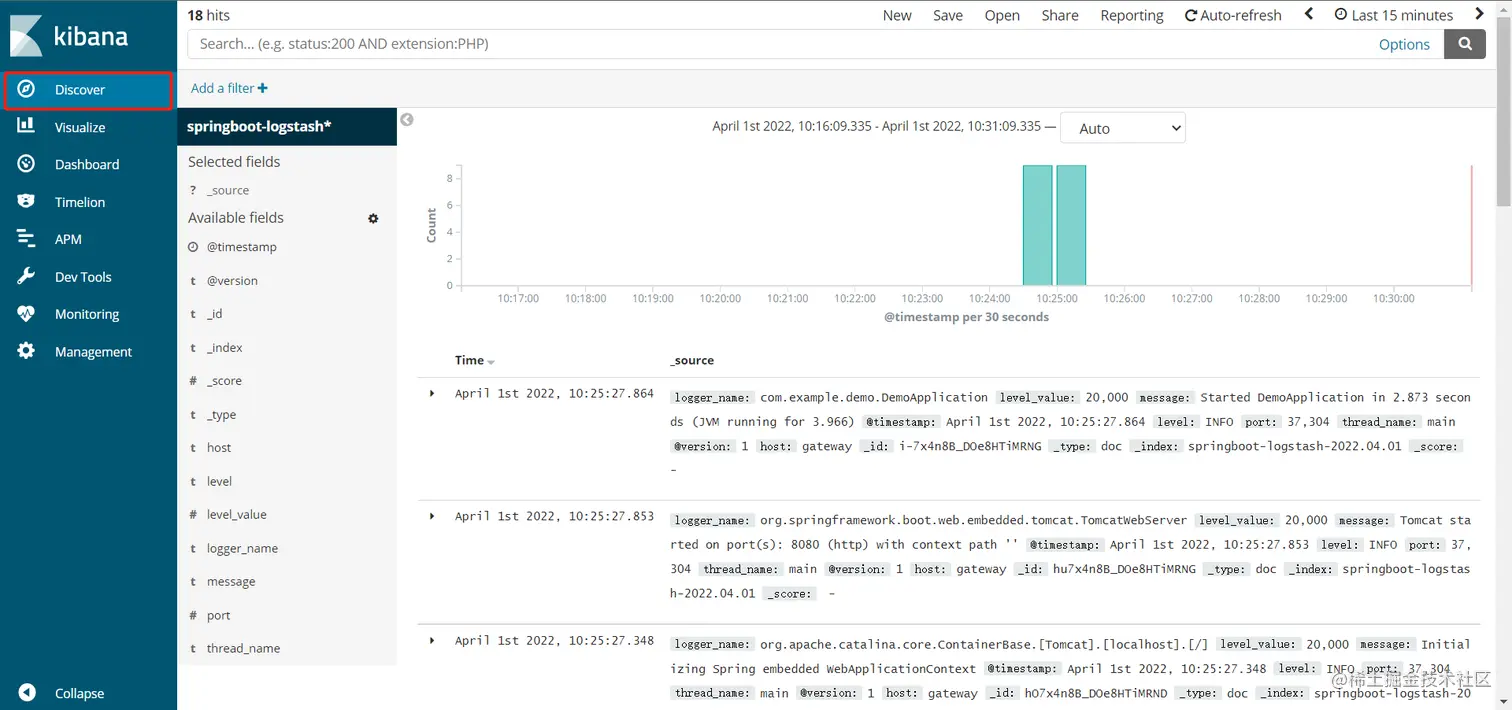Select the @timestamp available field
Viewport: 1512px width, 710px height.
tap(241, 247)
